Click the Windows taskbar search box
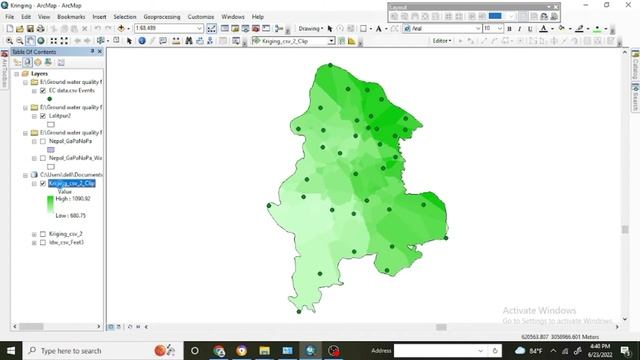Viewport: 640px width, 360px height. click(102, 351)
